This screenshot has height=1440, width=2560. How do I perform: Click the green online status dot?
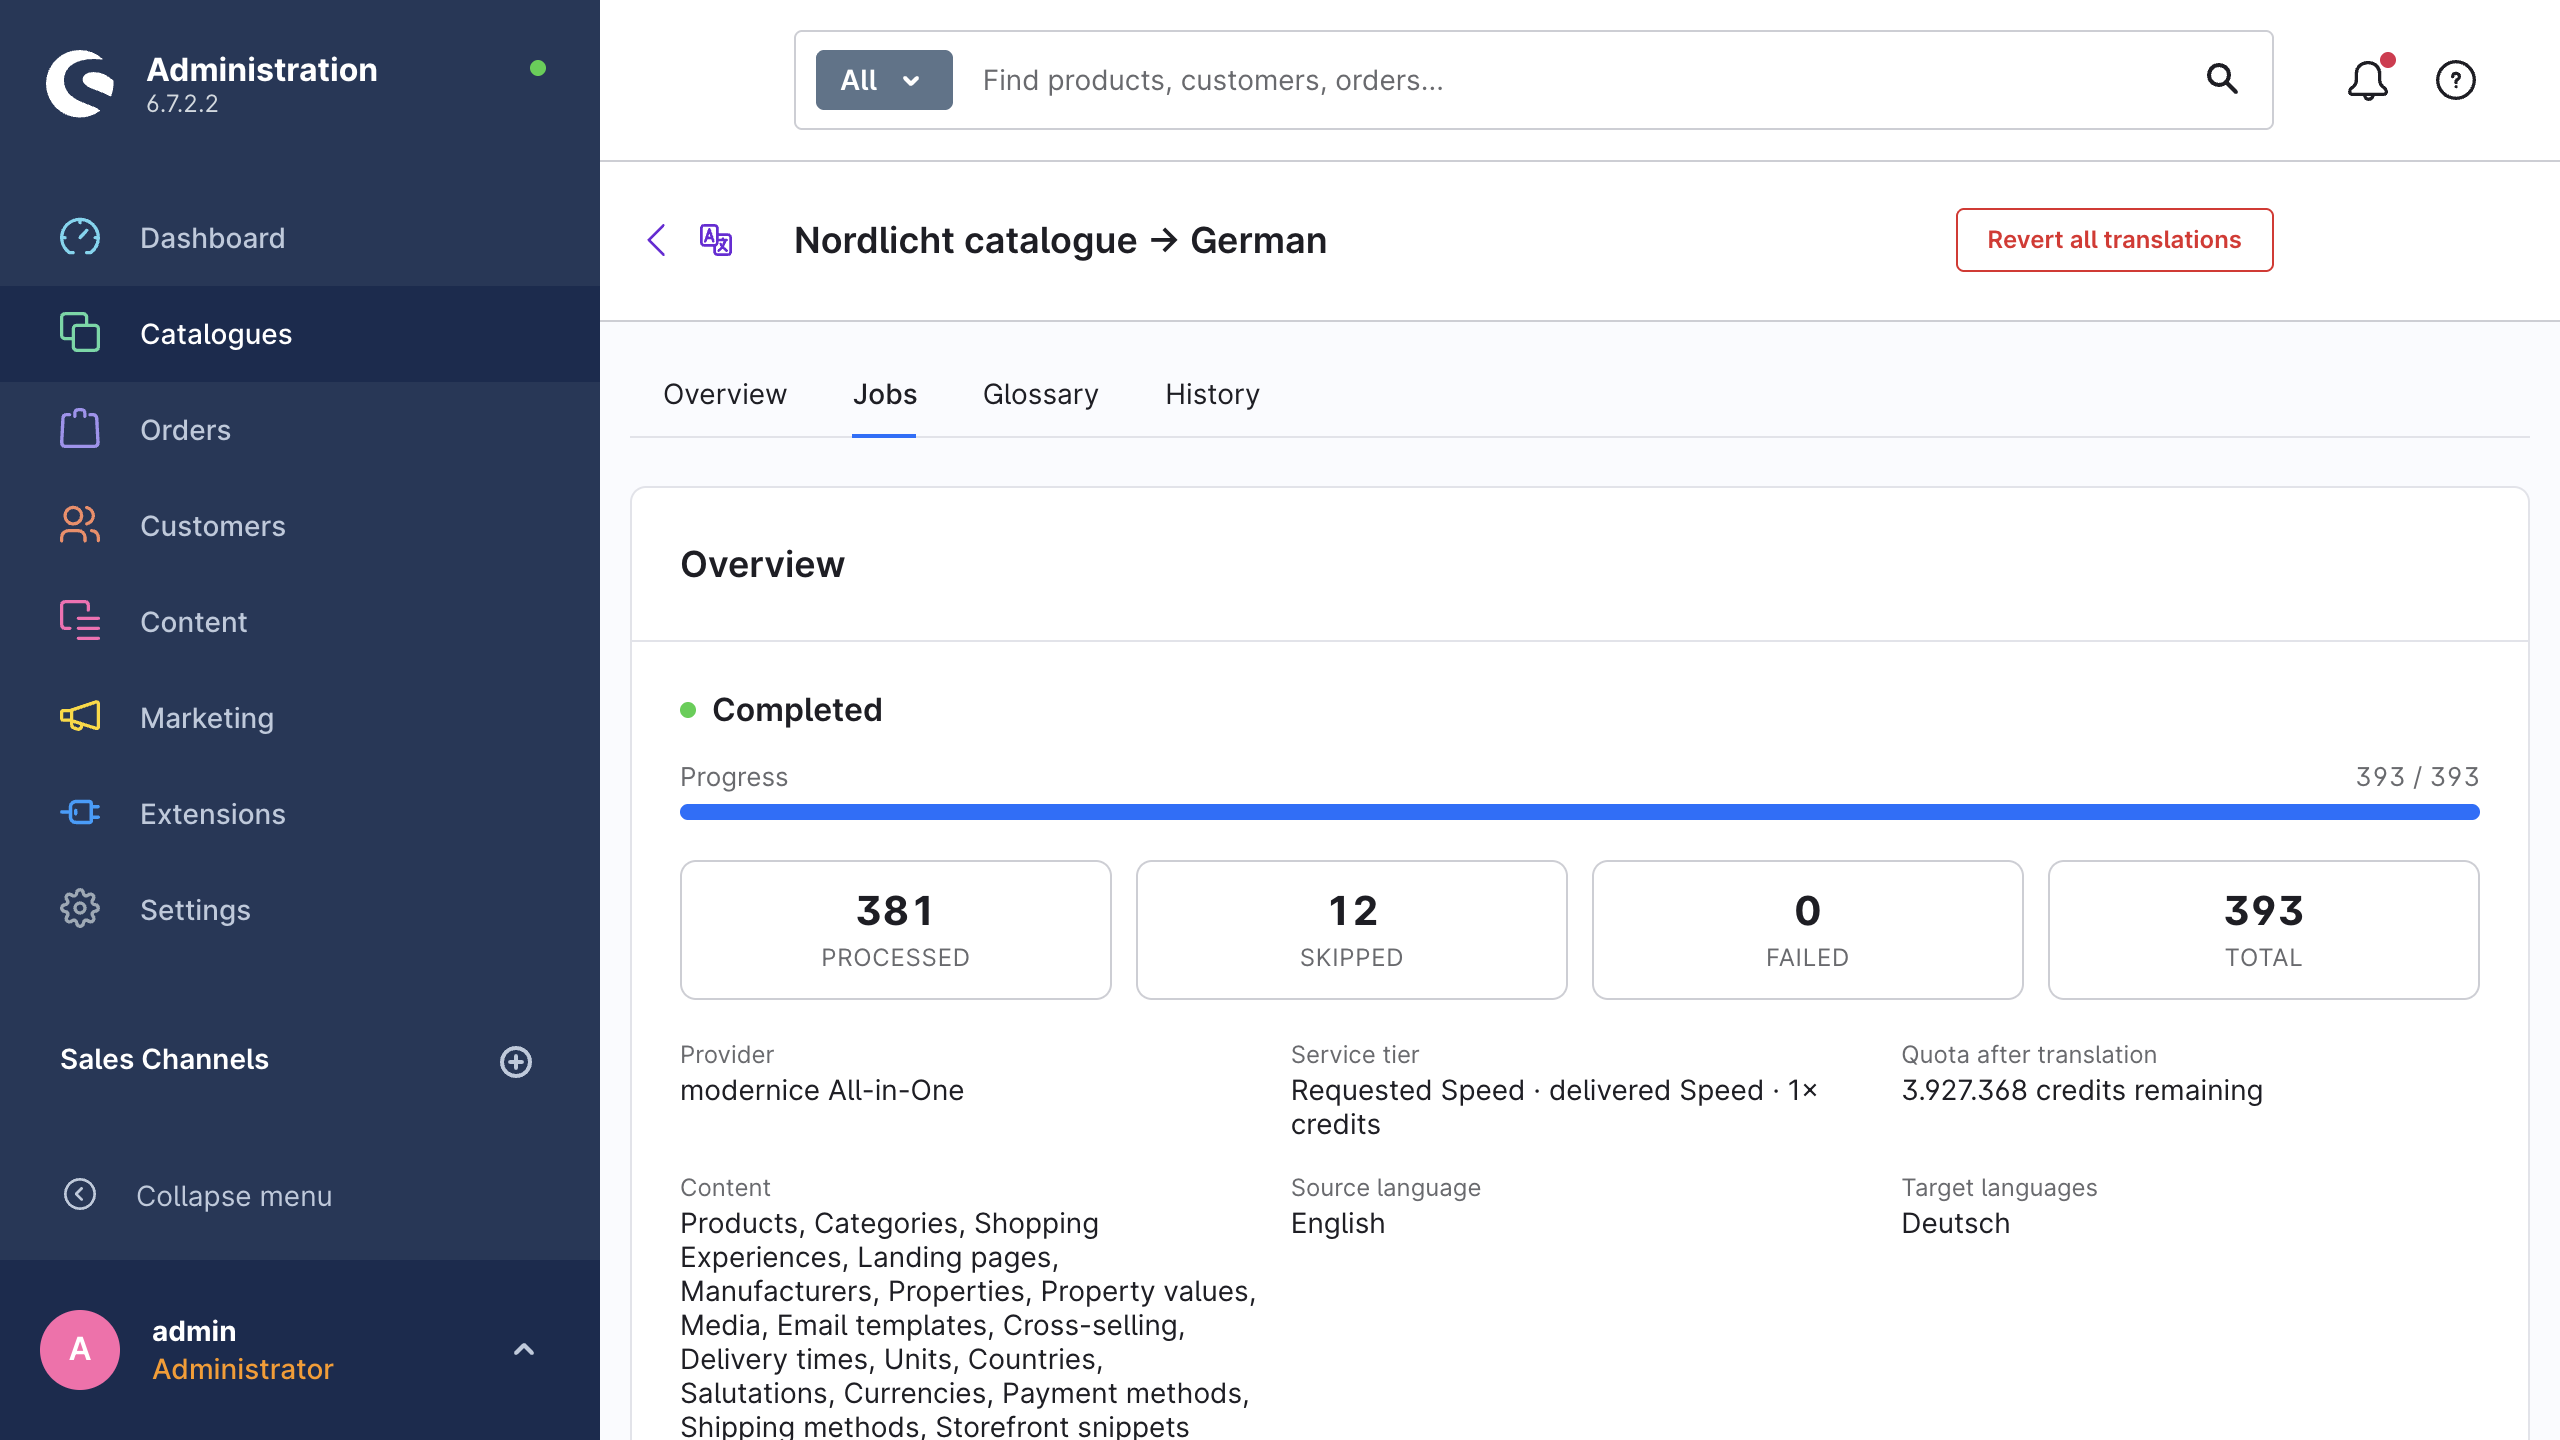click(x=538, y=68)
